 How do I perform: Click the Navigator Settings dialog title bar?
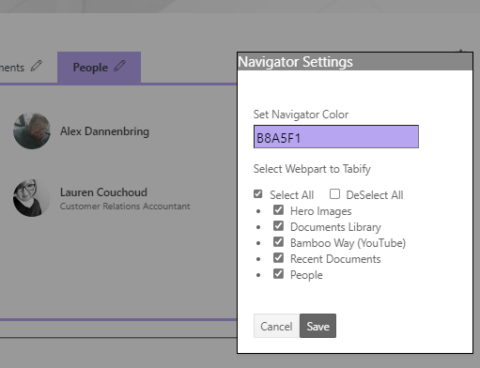(x=355, y=62)
